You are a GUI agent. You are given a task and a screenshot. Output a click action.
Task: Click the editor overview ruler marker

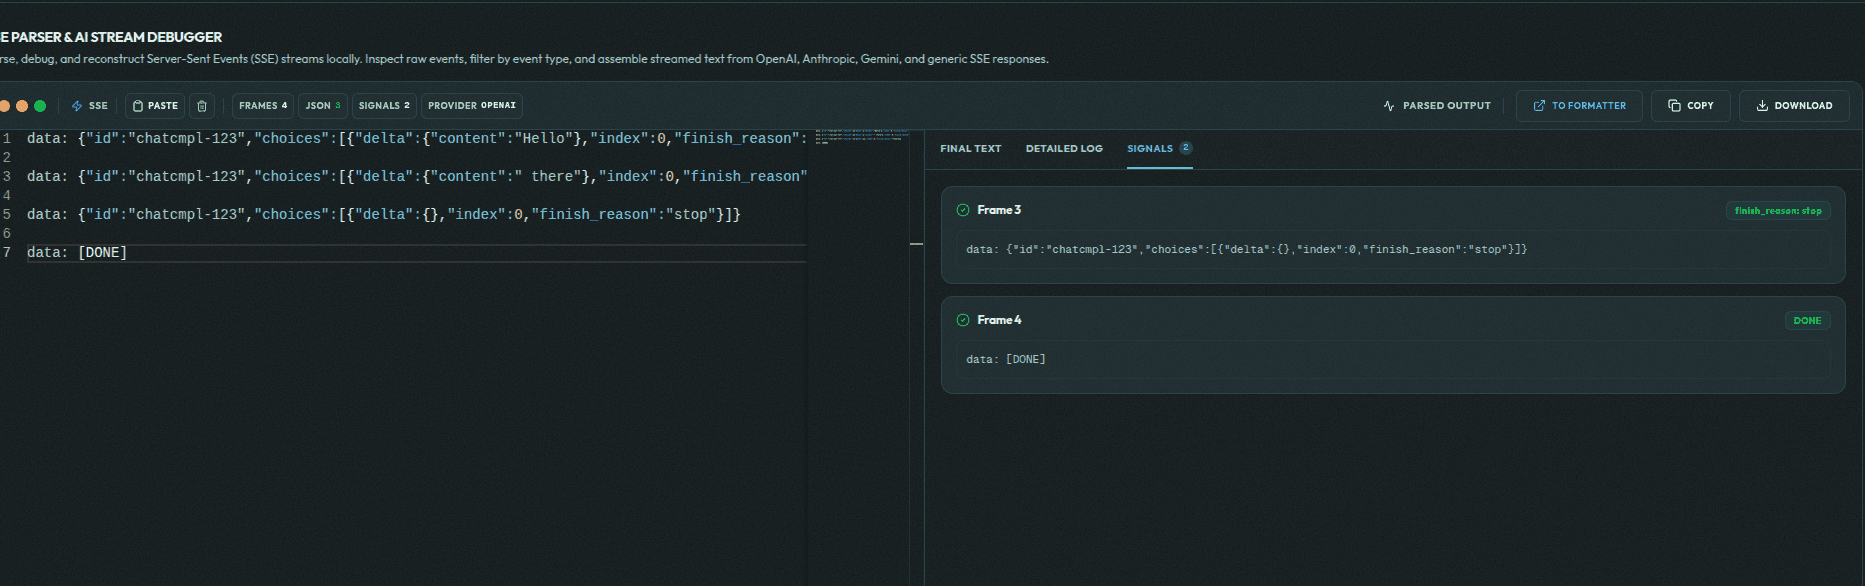pos(917,244)
